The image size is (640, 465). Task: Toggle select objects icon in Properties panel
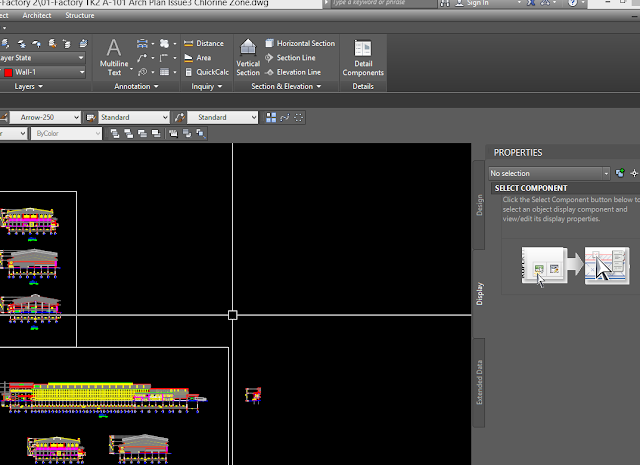634,173
